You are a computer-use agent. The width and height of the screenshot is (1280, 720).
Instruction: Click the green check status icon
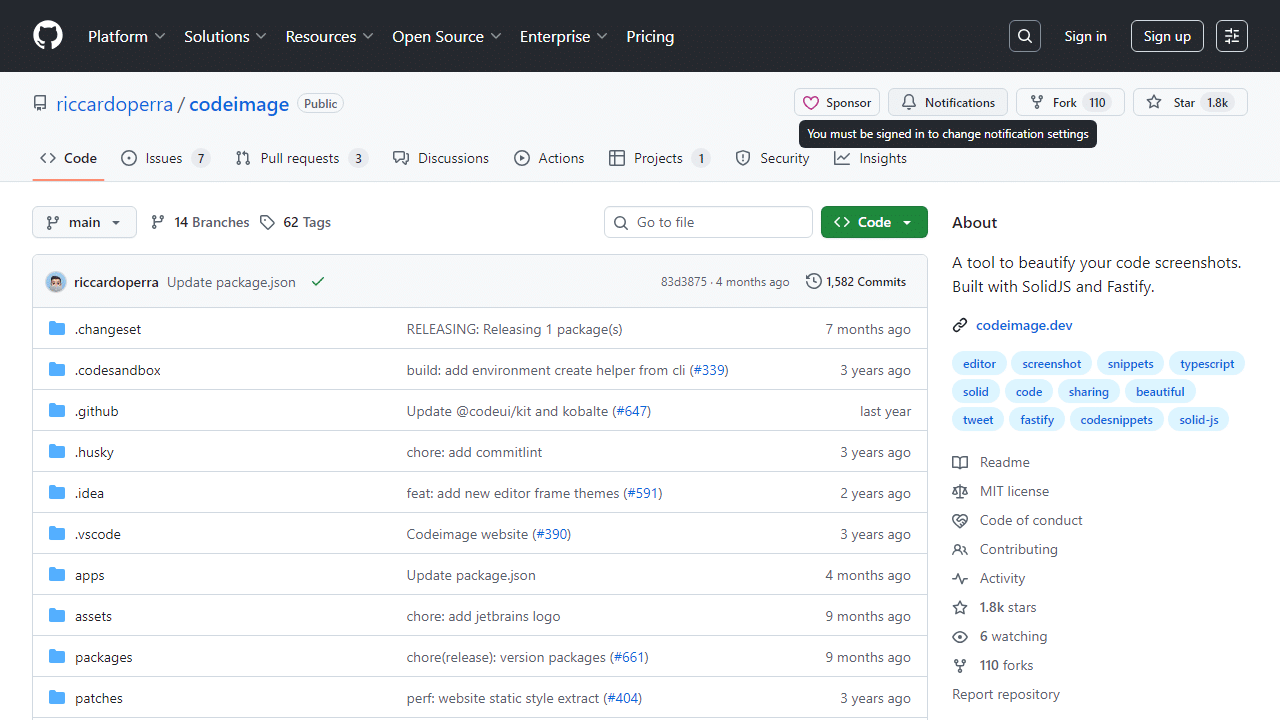tap(318, 282)
